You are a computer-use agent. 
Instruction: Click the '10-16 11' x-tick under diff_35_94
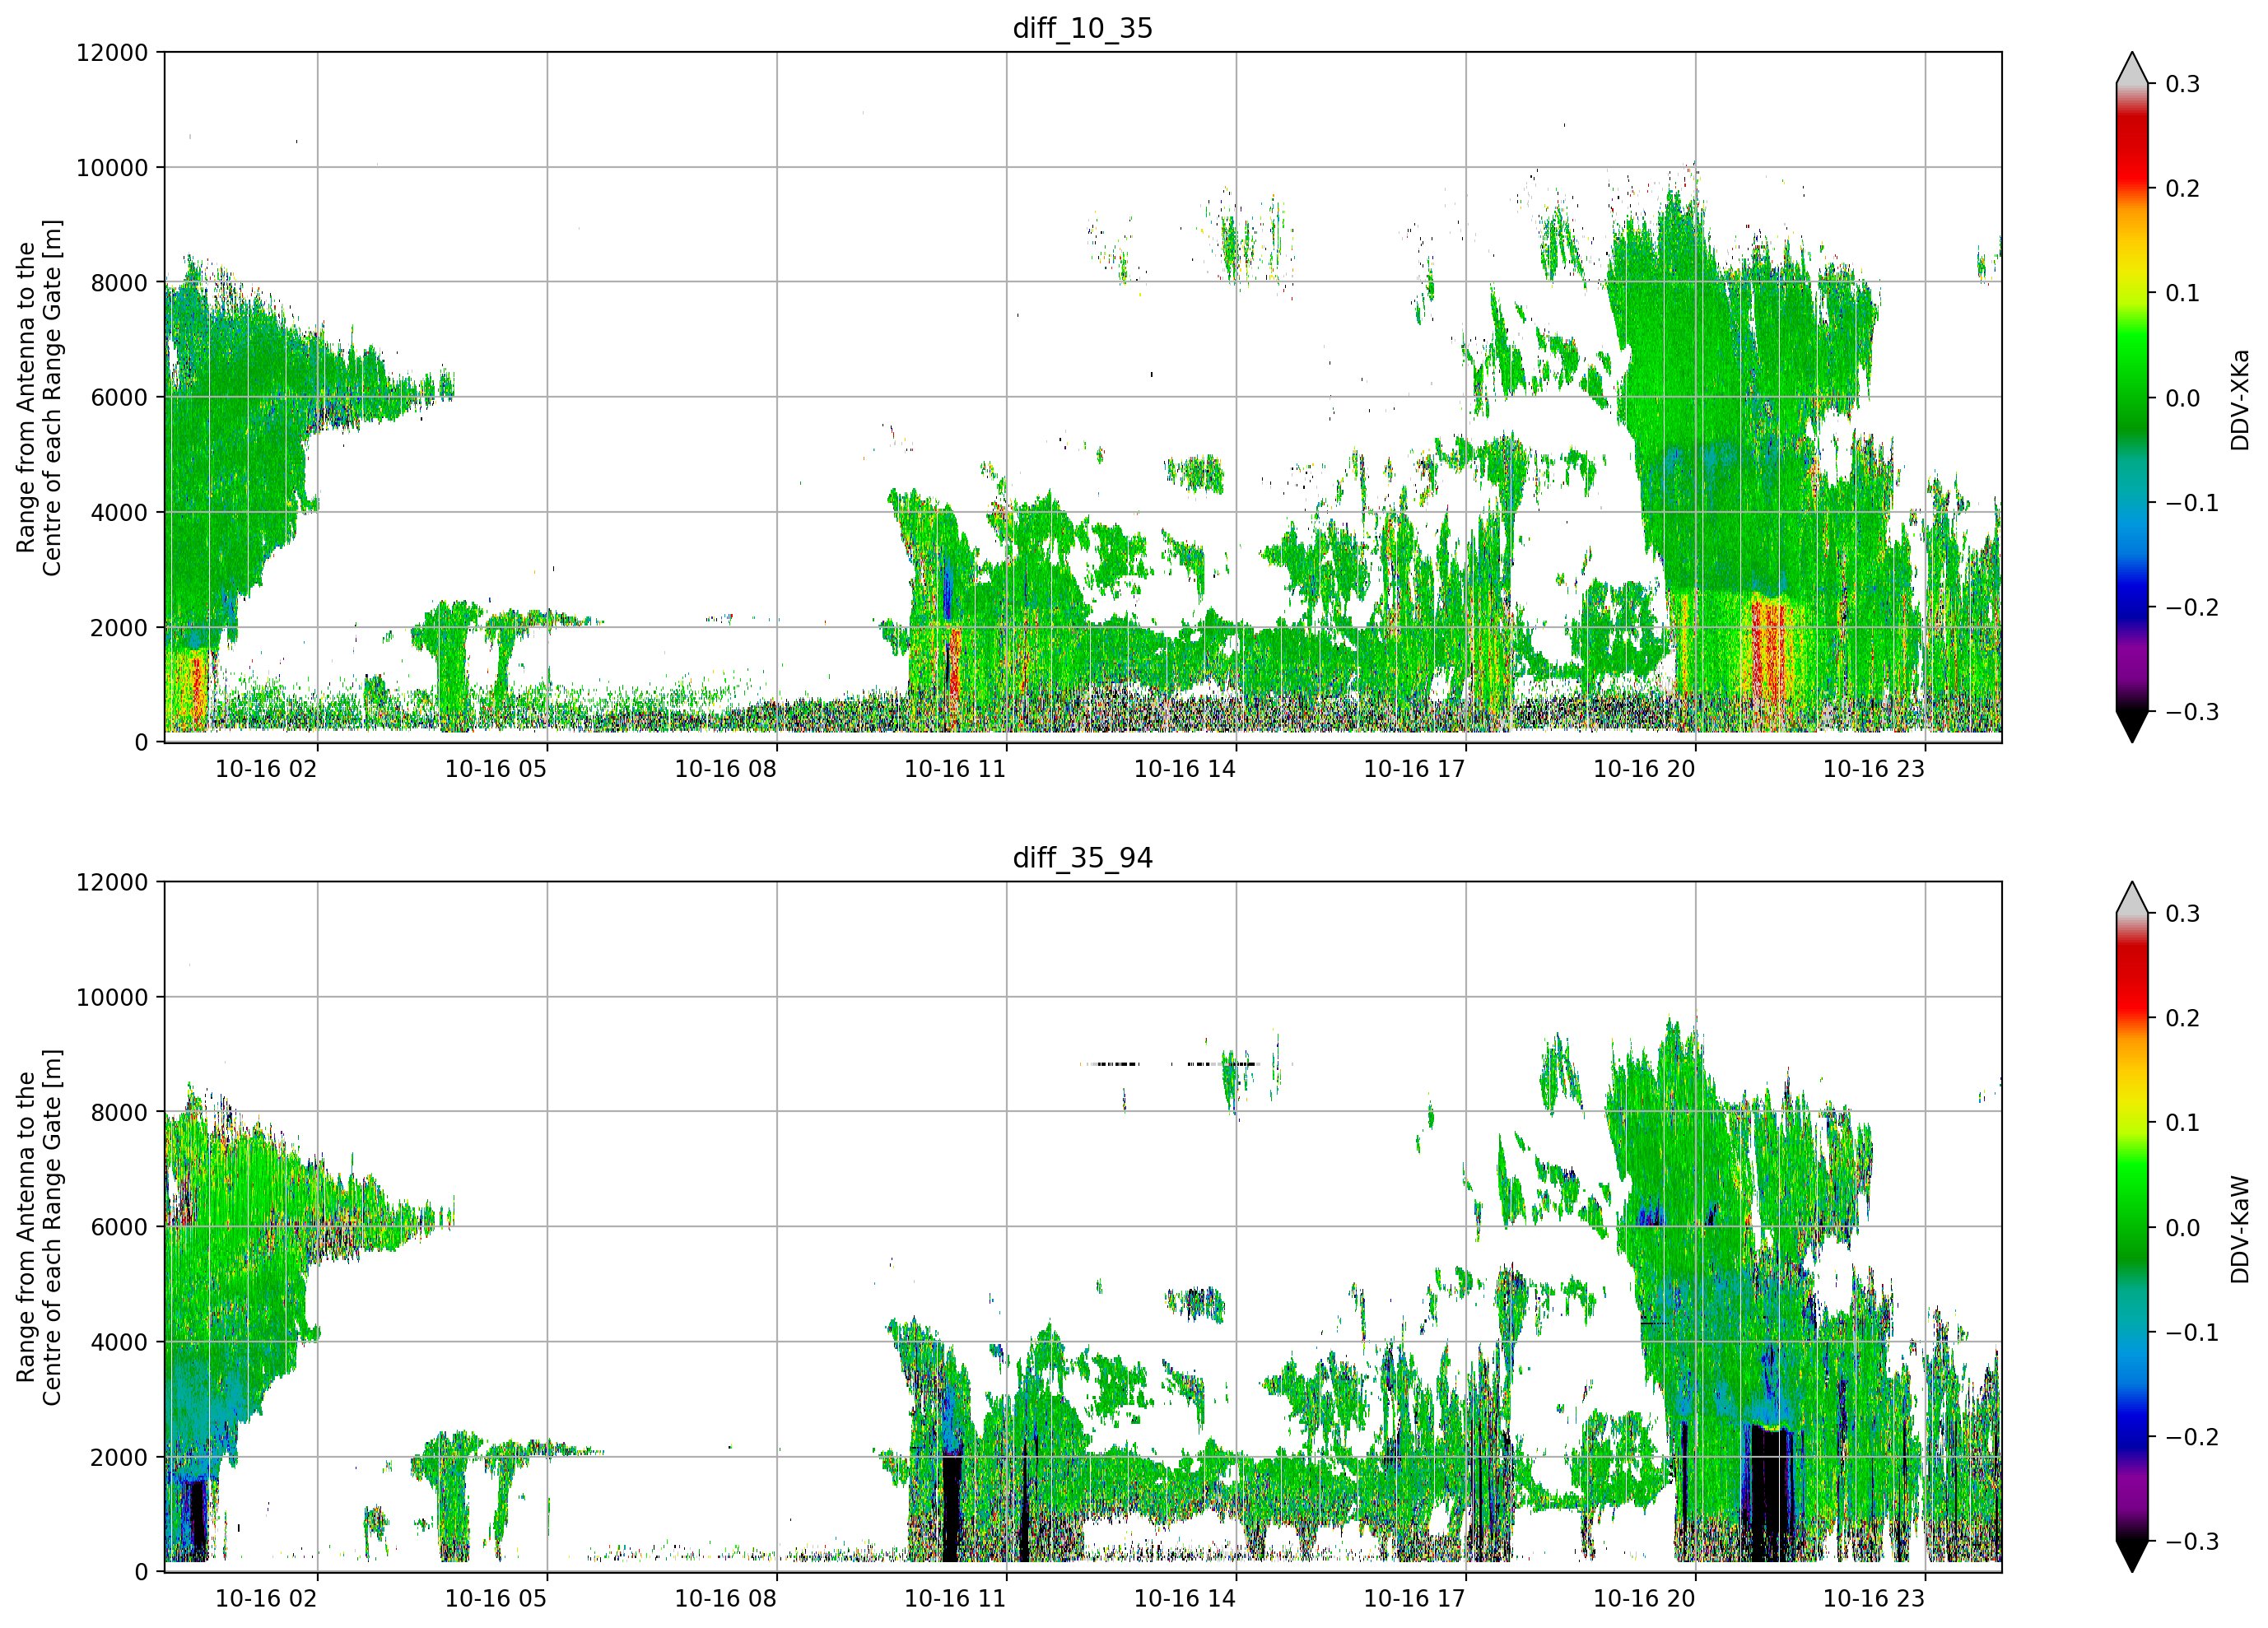[955, 1598]
